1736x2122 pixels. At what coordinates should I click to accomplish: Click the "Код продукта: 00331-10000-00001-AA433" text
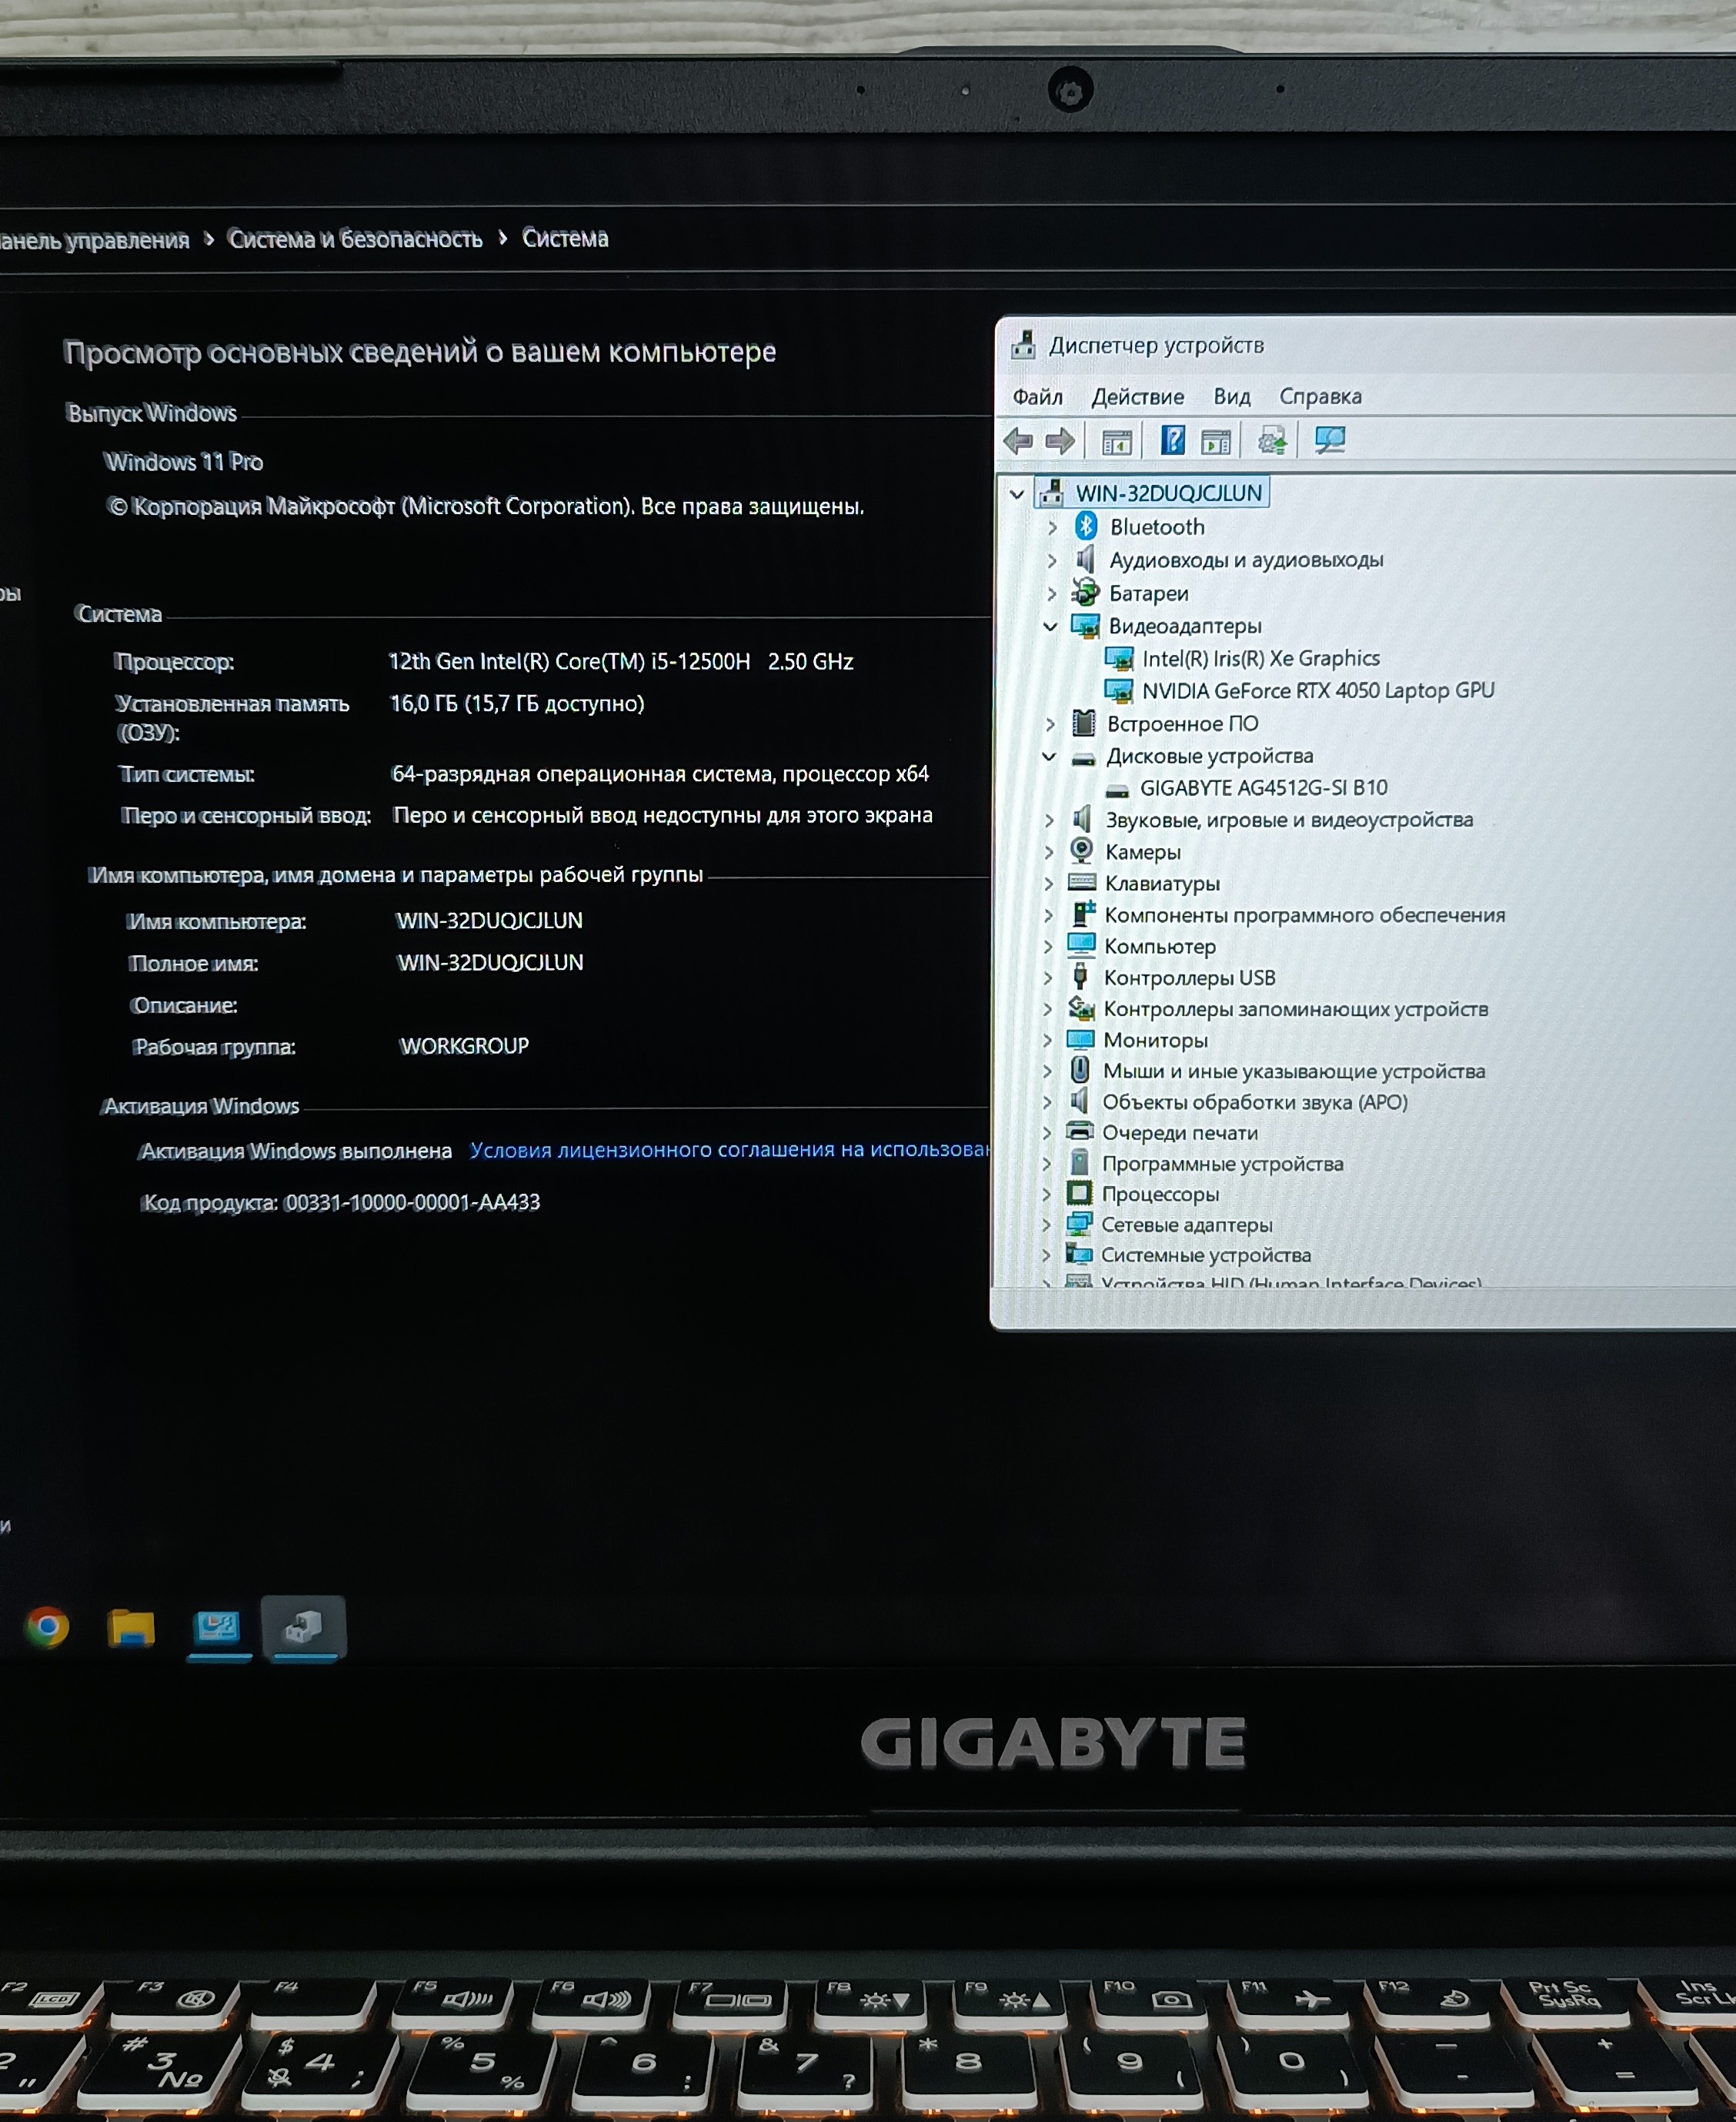click(341, 1202)
